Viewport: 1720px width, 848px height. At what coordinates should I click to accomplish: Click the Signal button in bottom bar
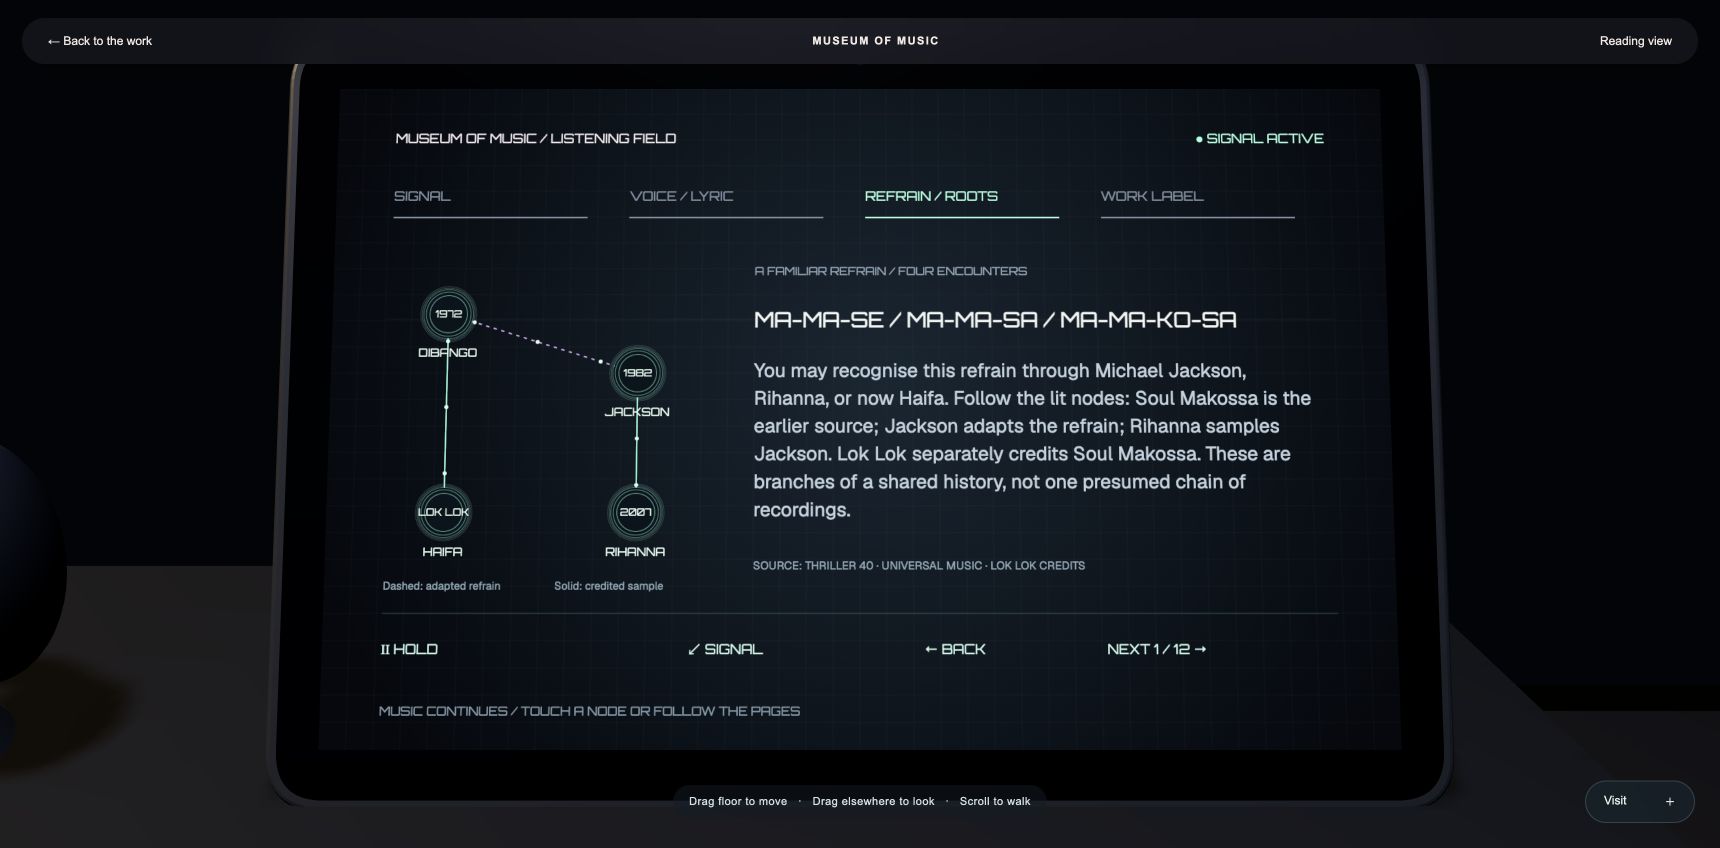[x=725, y=649]
